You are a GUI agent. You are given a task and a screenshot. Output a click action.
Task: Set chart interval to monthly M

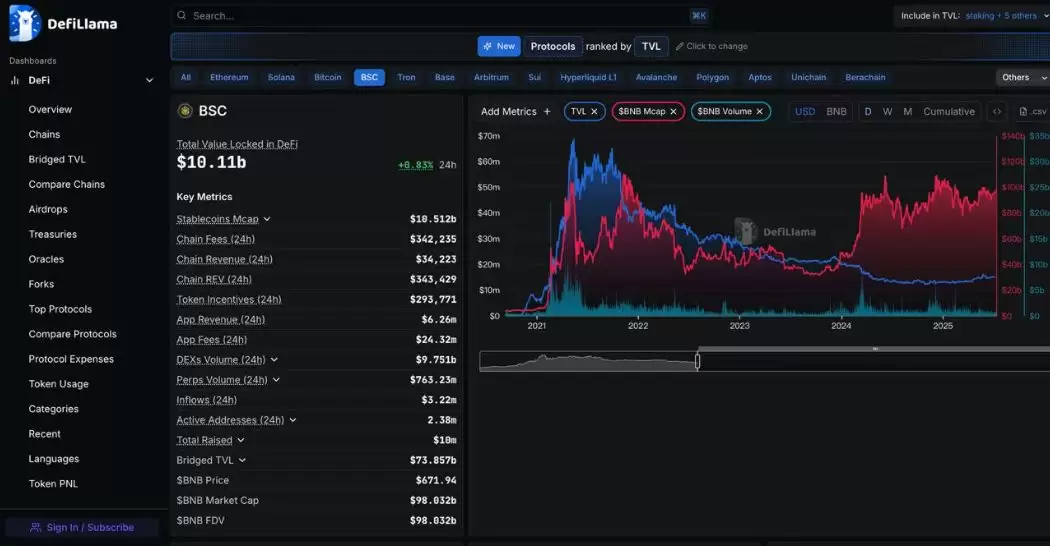pyautogui.click(x=907, y=111)
